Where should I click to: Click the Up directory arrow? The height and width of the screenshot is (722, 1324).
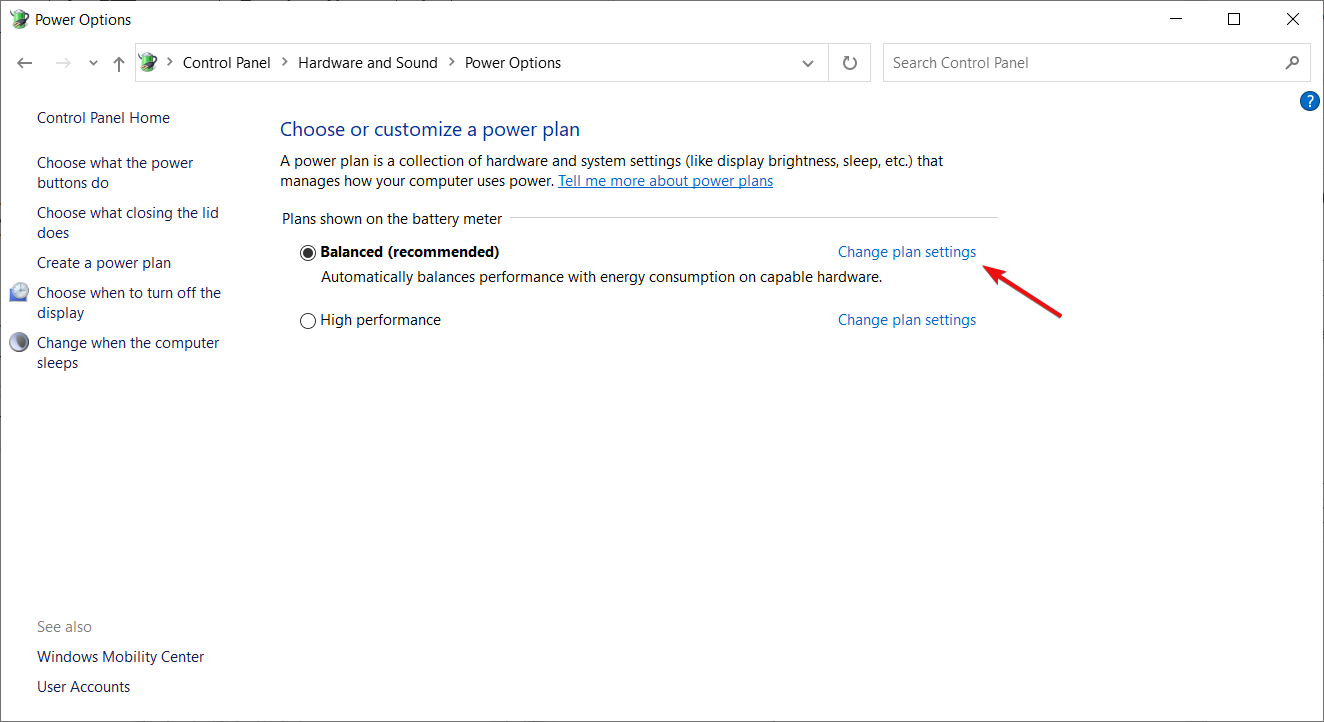(x=119, y=63)
